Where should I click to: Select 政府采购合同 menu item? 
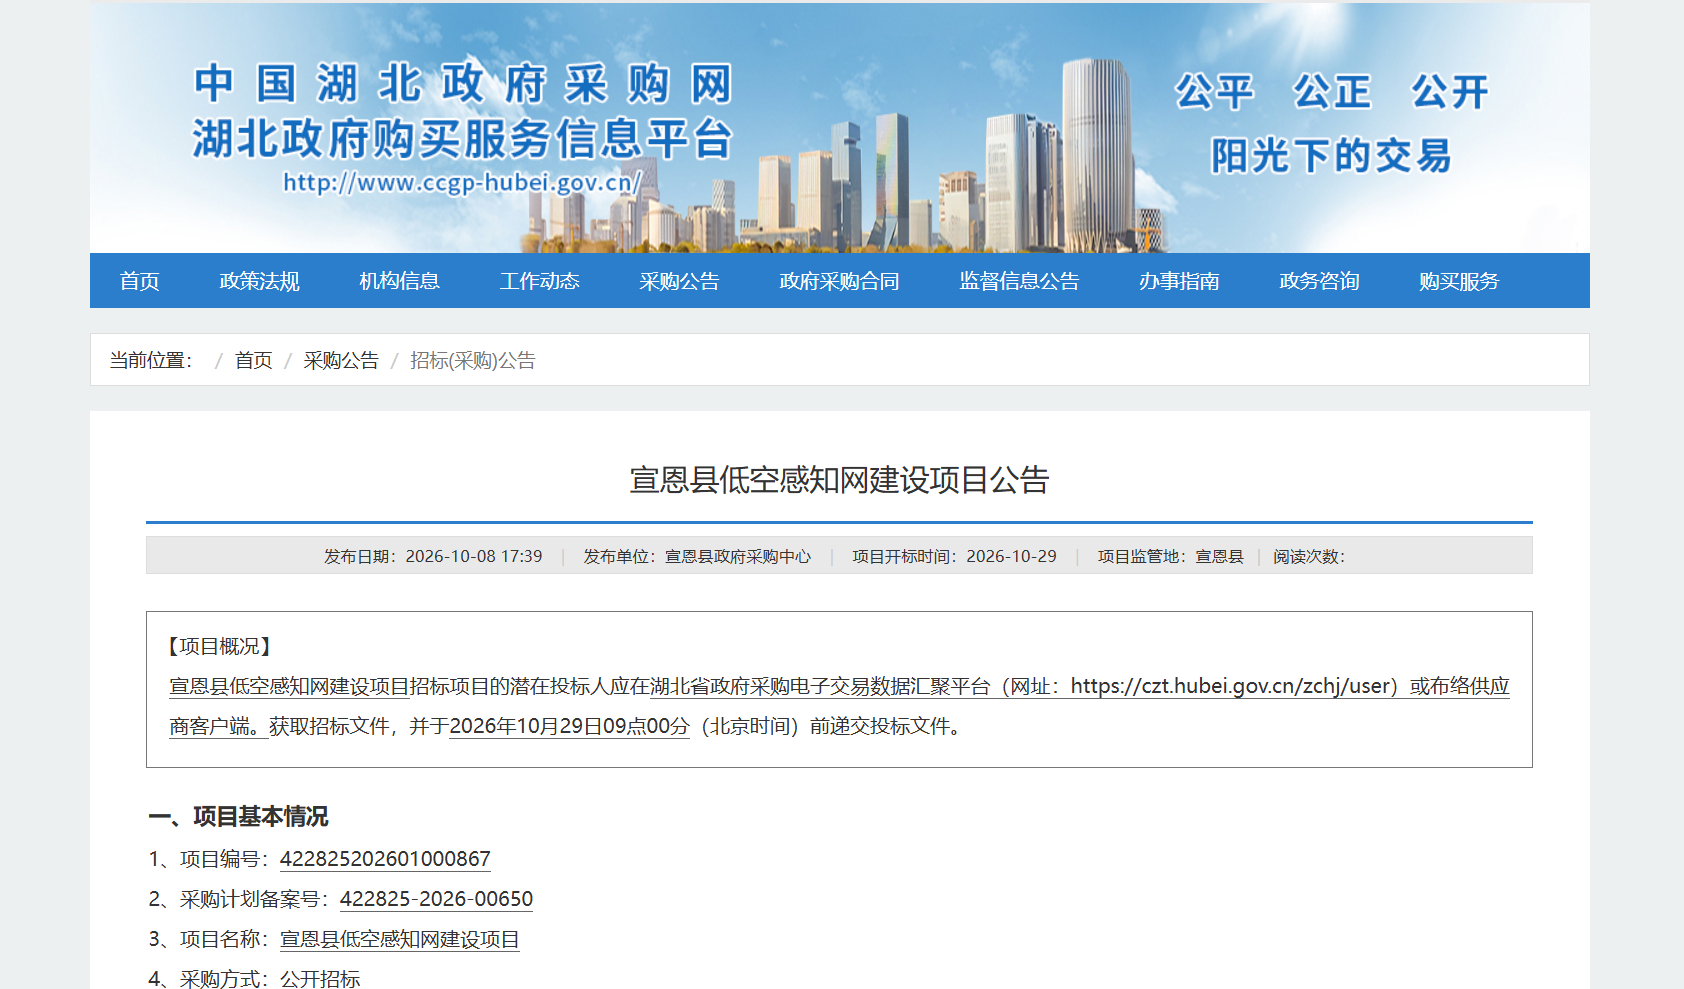[x=840, y=281]
